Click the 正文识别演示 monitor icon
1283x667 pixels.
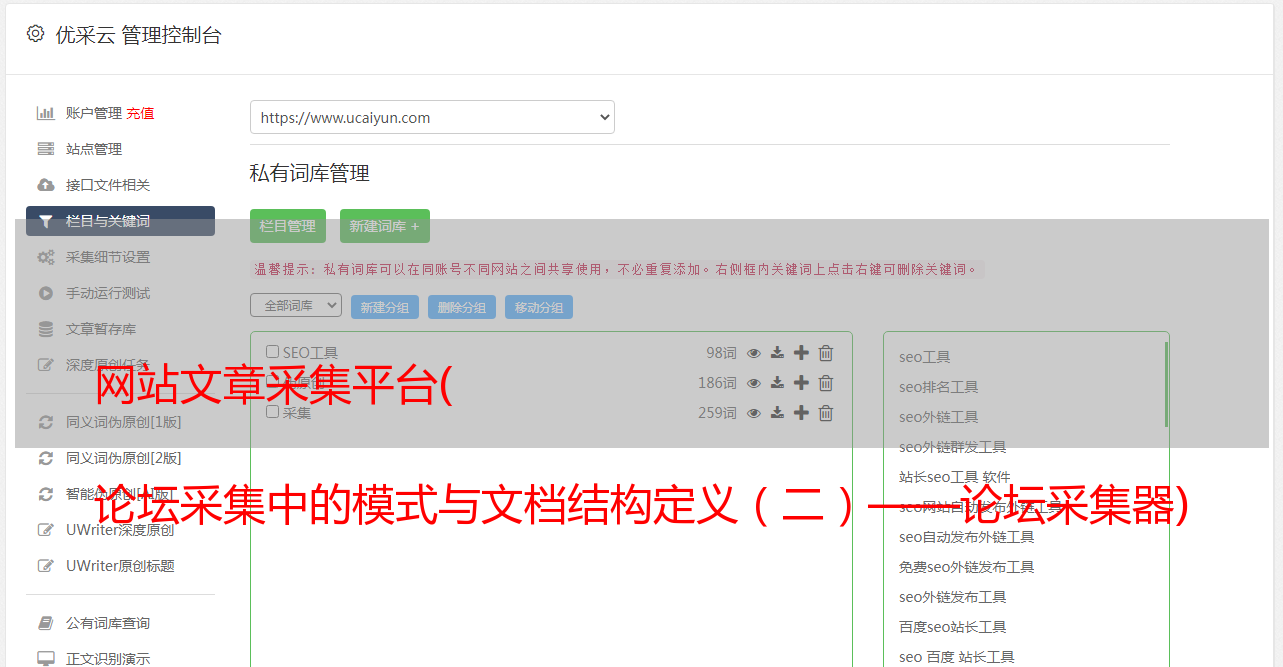coord(46,659)
